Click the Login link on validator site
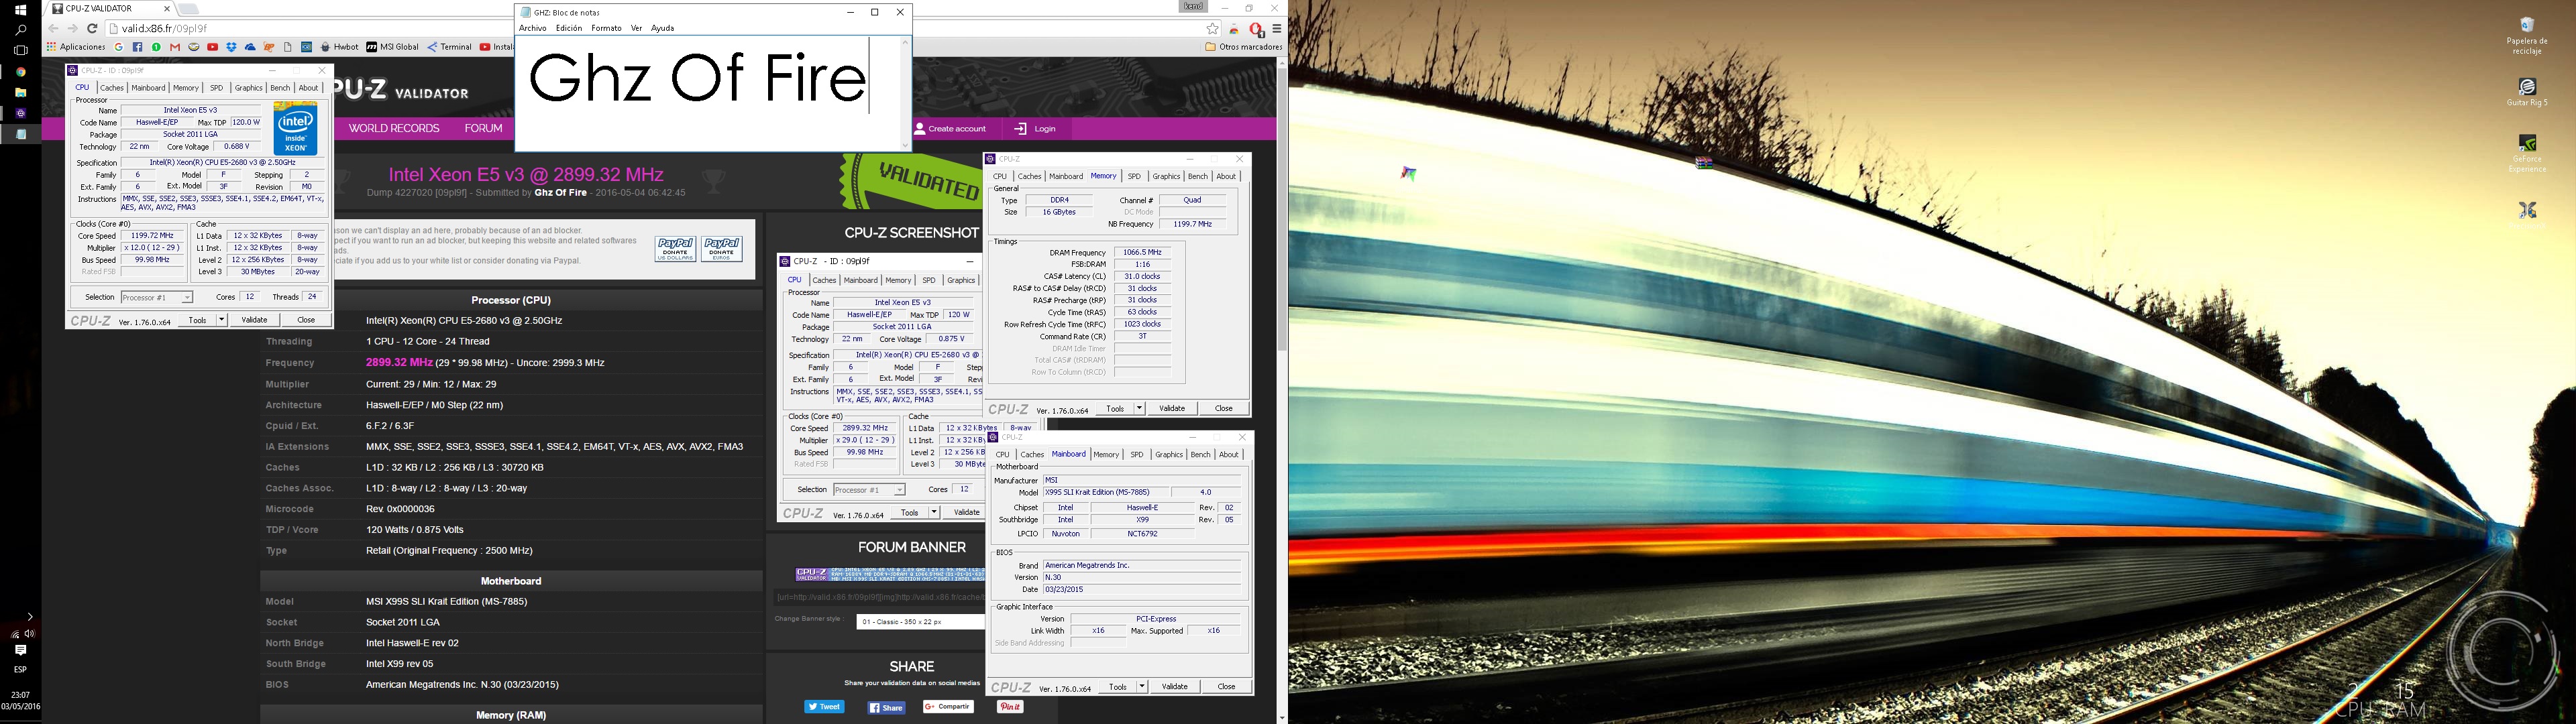The image size is (2576, 724). pyautogui.click(x=1035, y=128)
